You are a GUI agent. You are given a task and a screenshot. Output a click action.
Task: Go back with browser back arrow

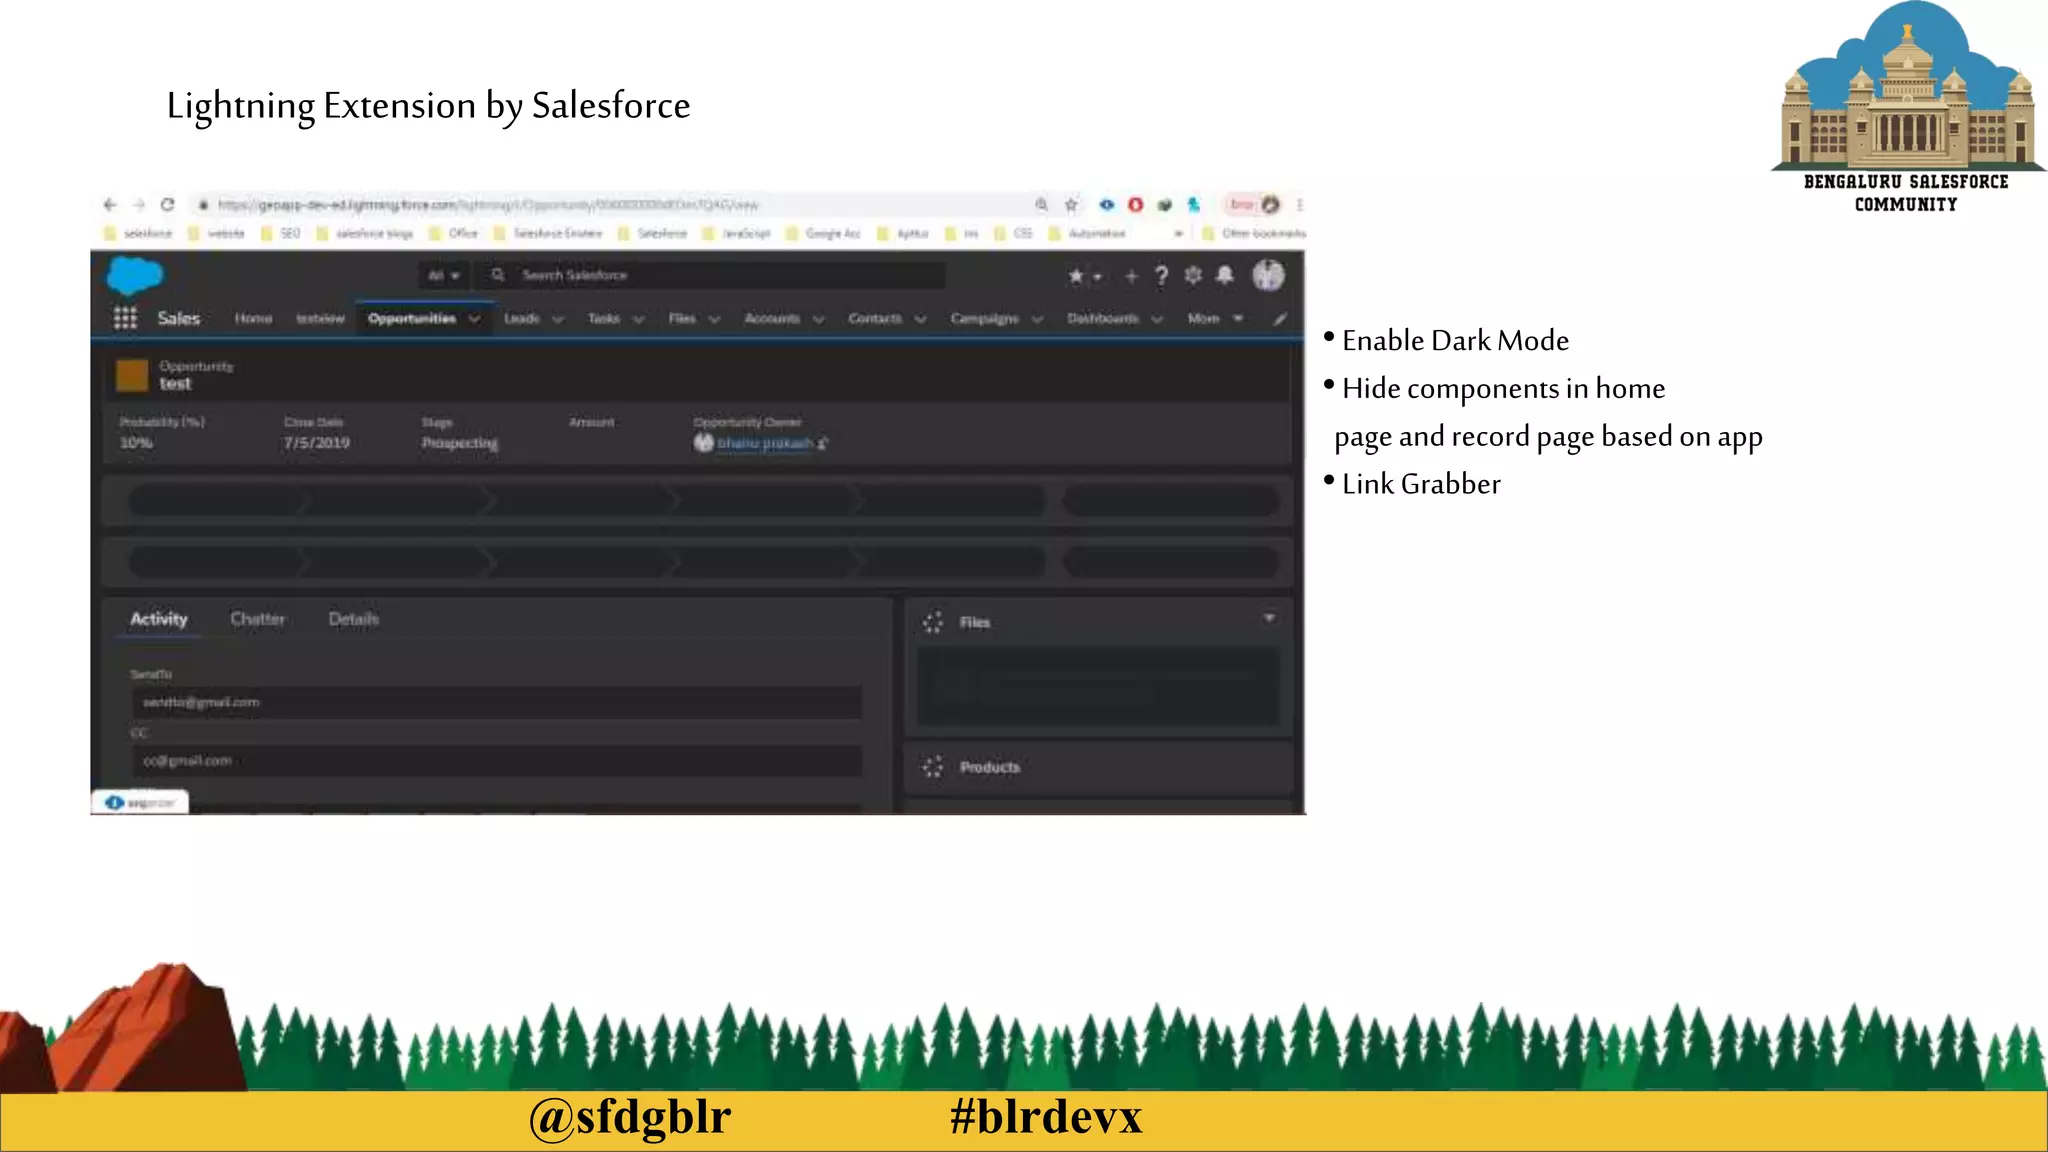(x=110, y=205)
